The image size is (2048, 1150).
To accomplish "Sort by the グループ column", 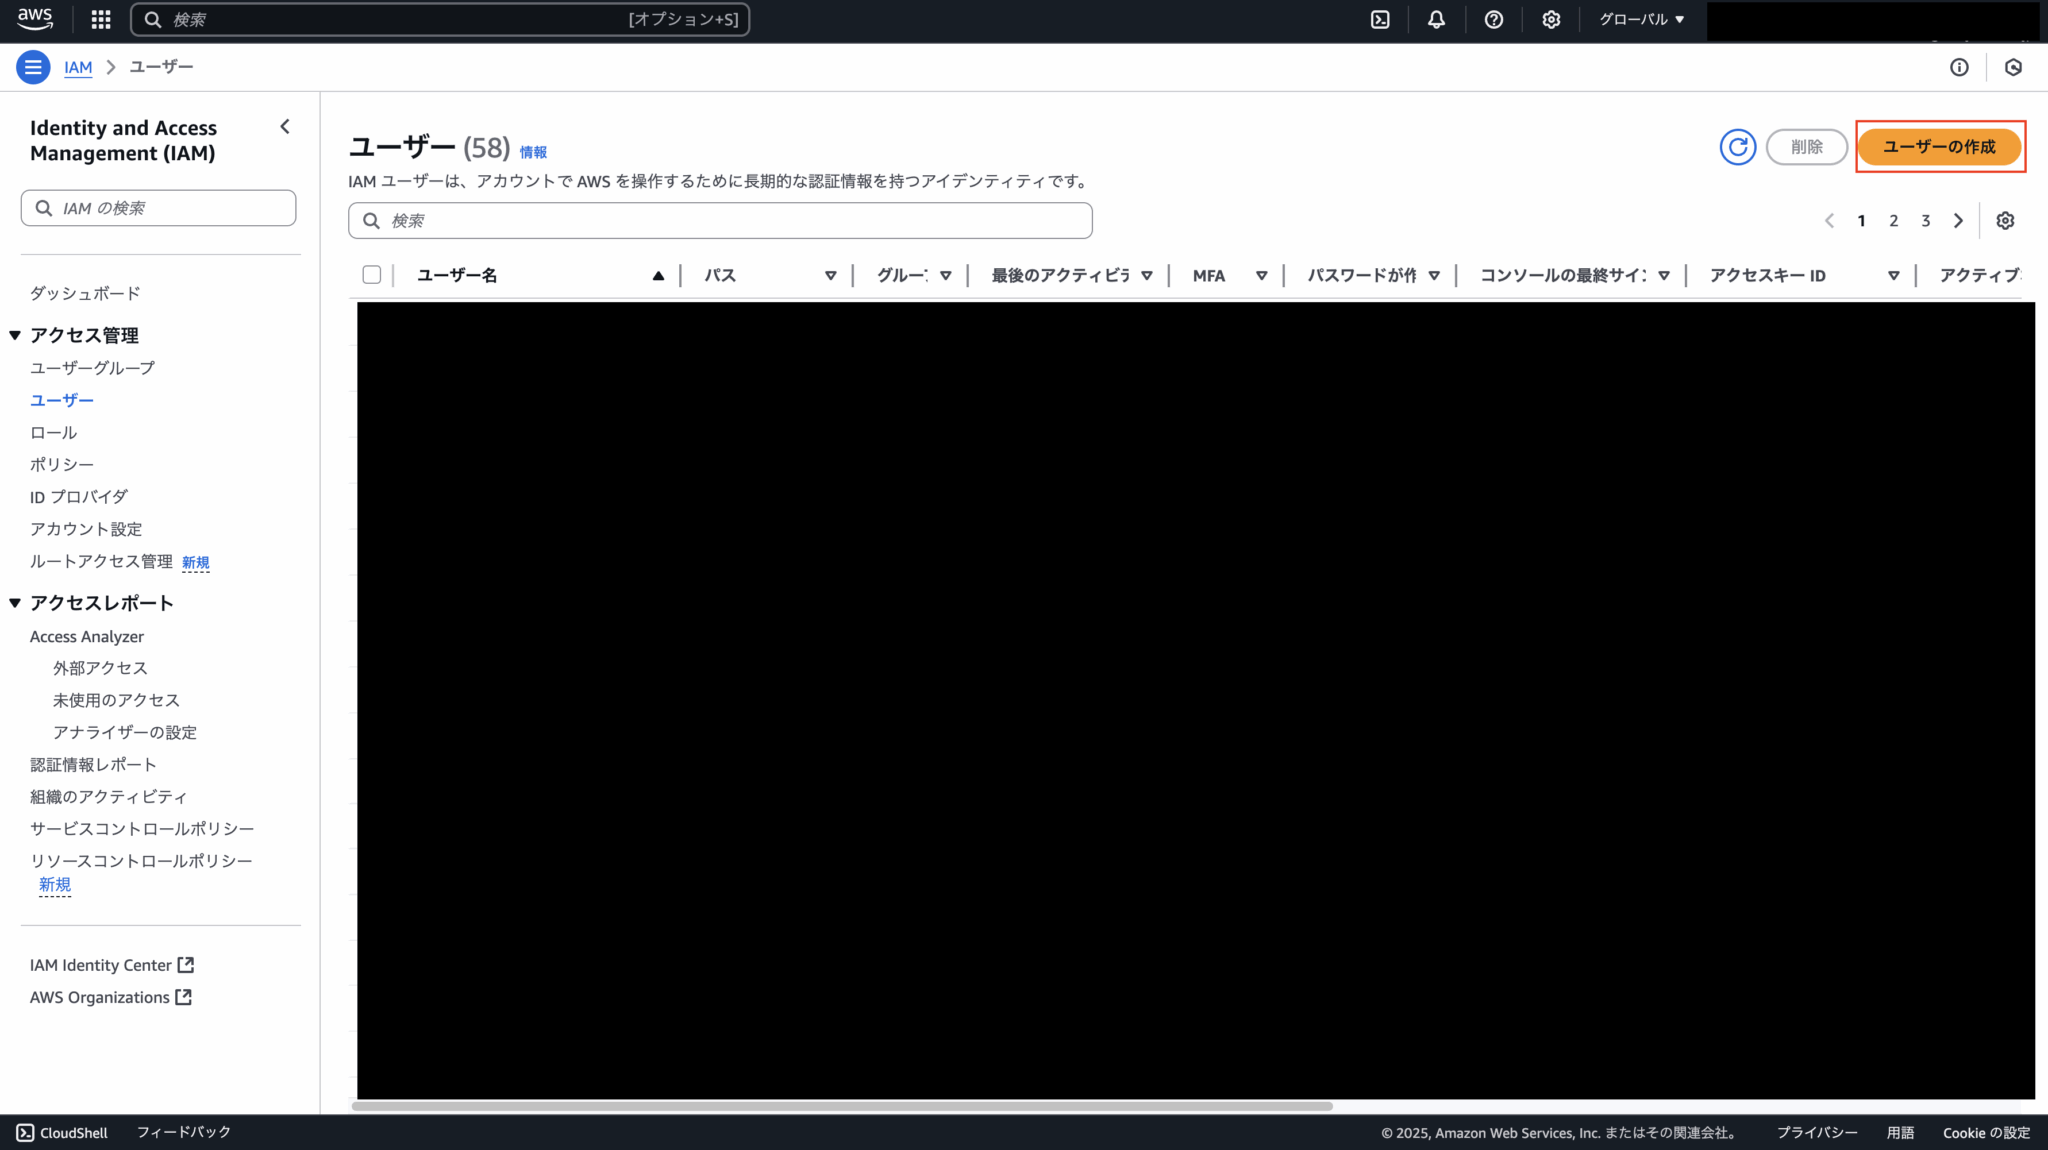I will [945, 276].
